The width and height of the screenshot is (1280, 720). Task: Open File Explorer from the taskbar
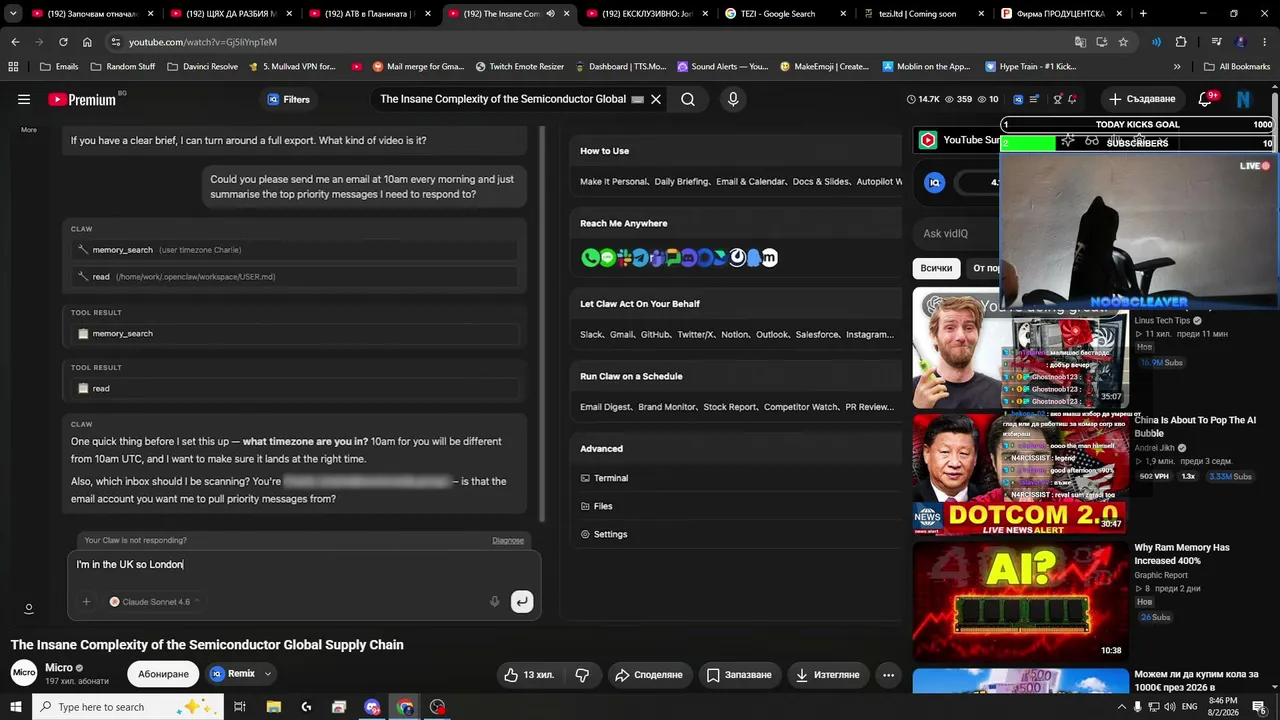[273, 707]
